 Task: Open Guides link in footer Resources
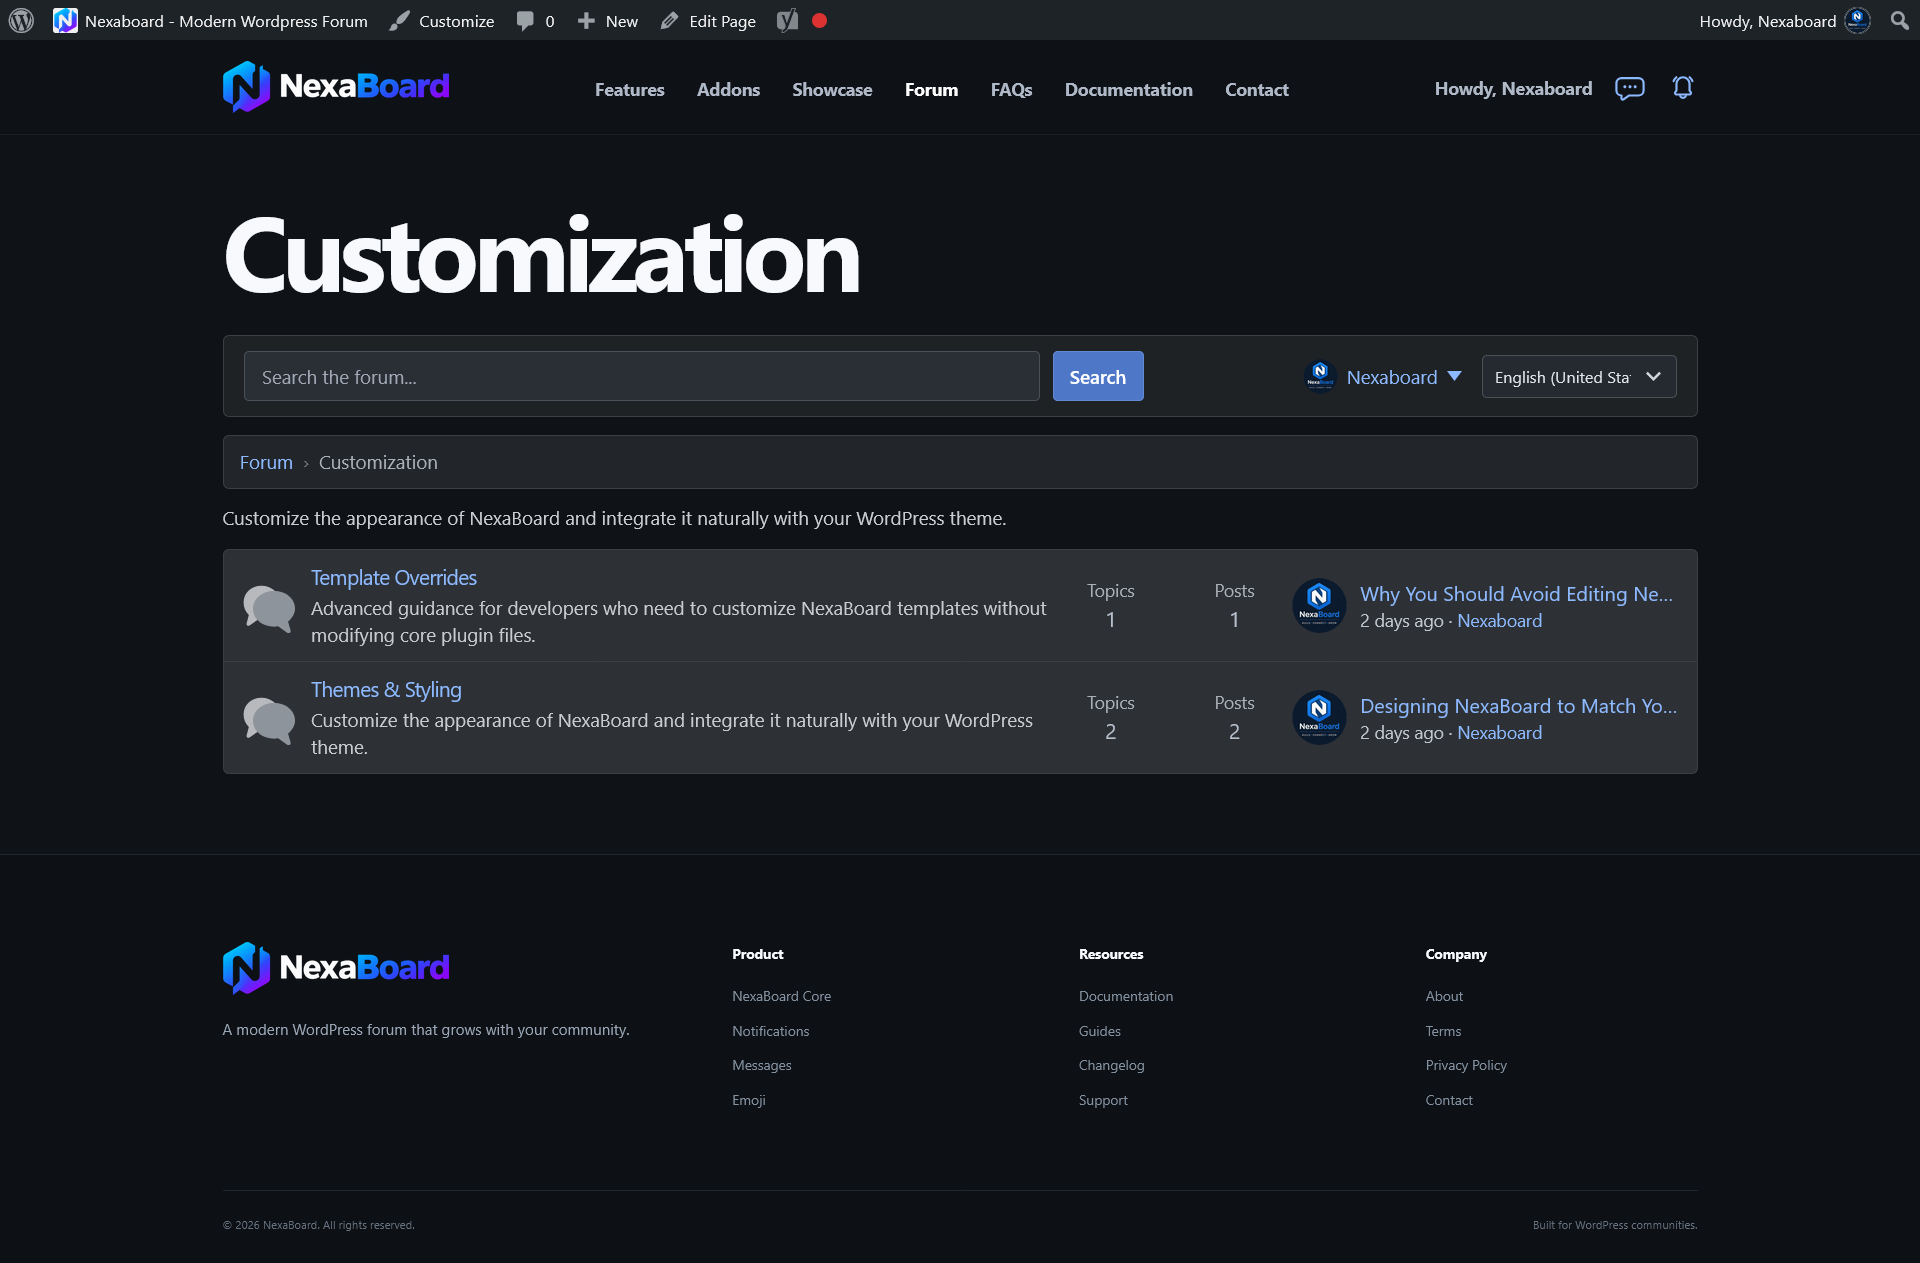point(1099,1031)
